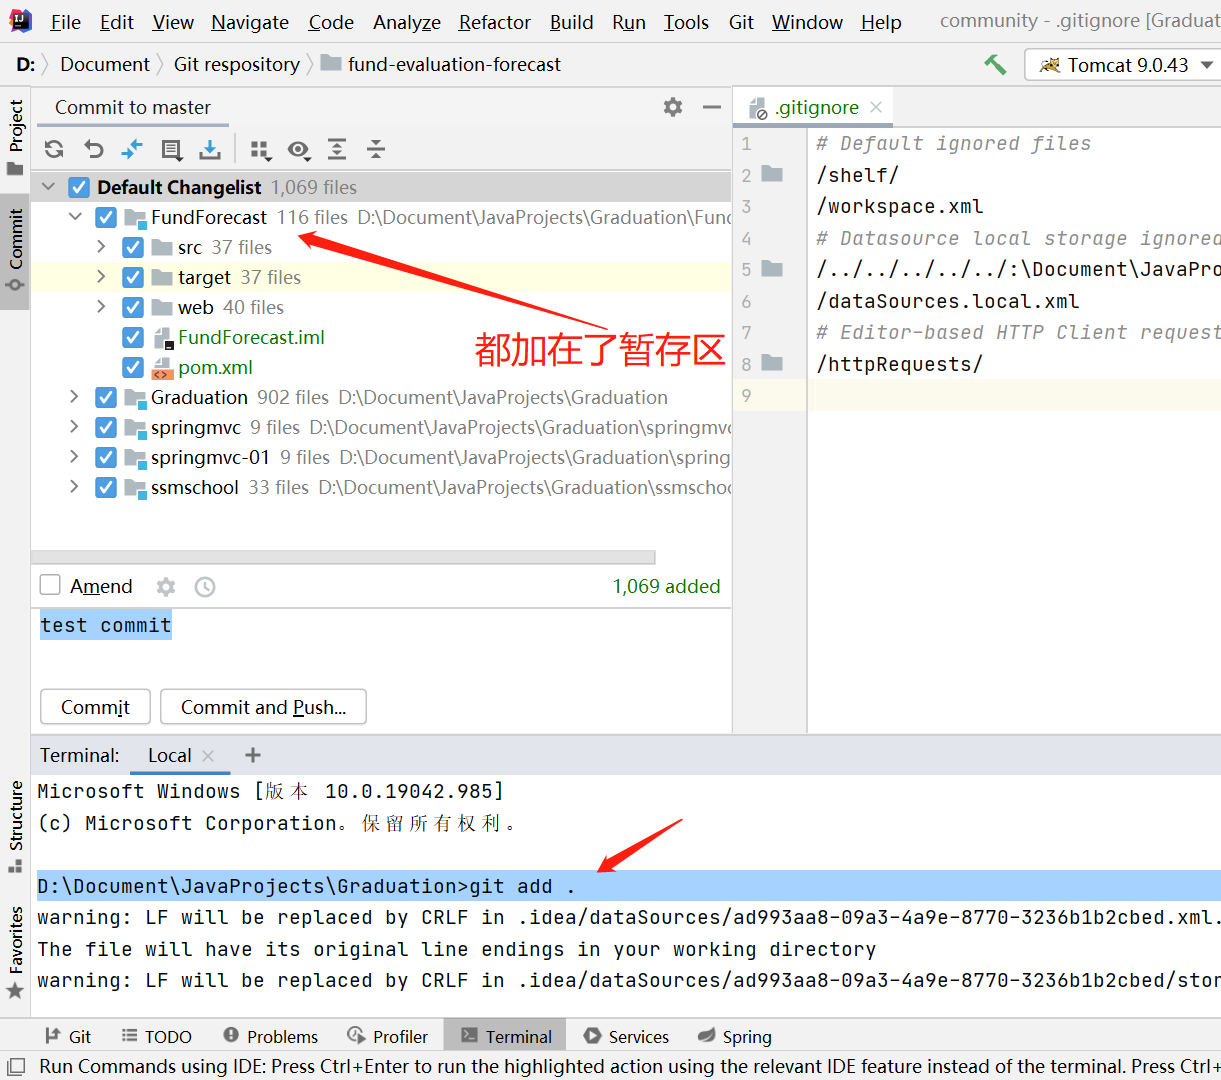
Task: Open the Favorites tool window
Action: 15,952
